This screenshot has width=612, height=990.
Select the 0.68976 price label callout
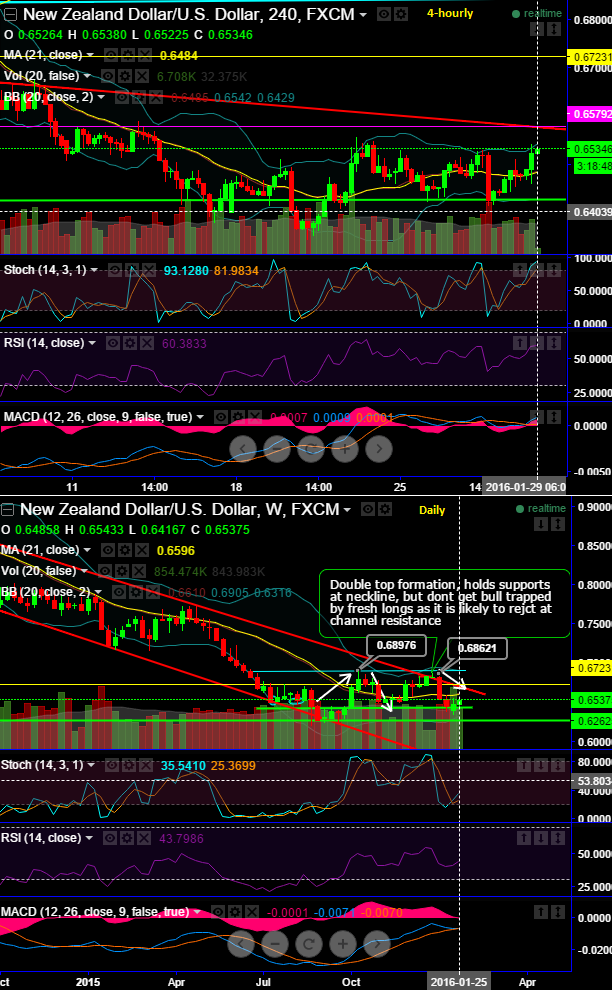tap(397, 646)
